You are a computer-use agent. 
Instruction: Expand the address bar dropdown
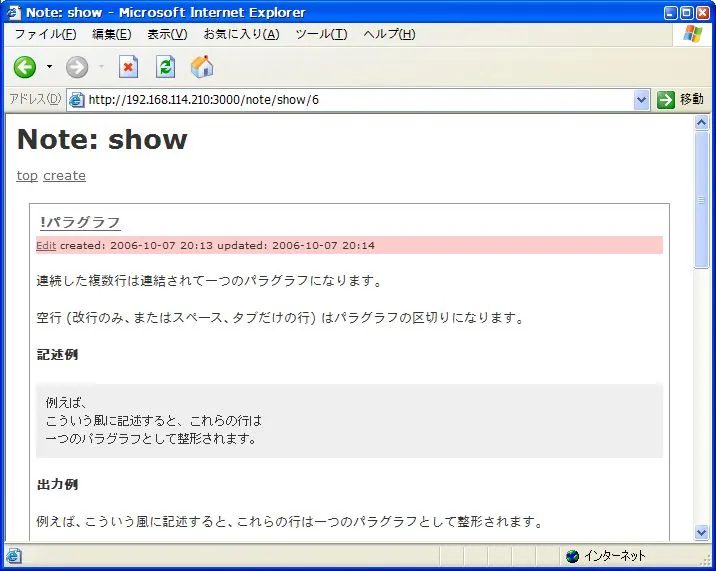[x=641, y=100]
